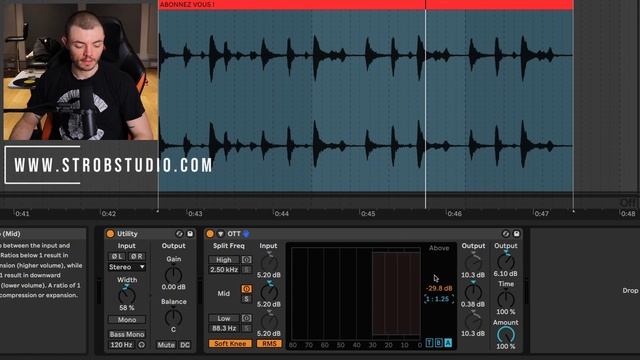Select the Low band button in OTT
The width and height of the screenshot is (640, 360).
224,318
